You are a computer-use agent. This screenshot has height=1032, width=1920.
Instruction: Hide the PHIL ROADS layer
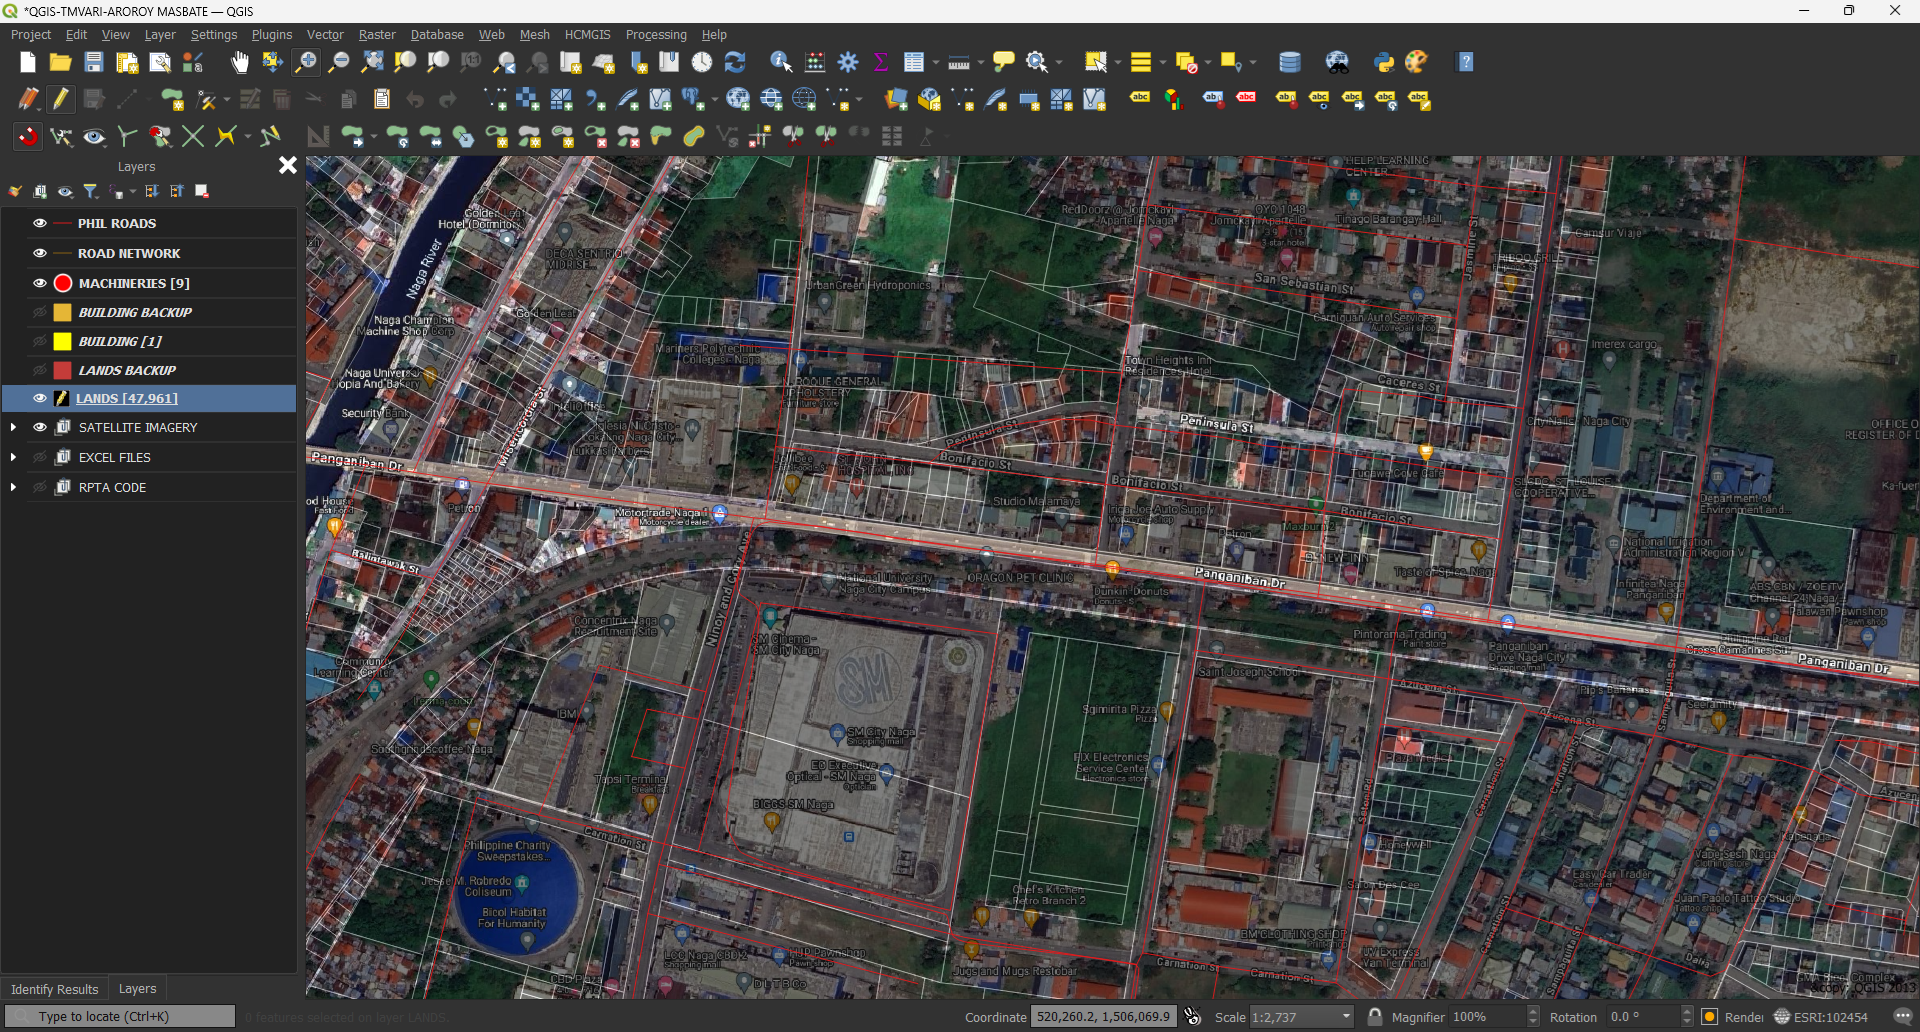[x=40, y=223]
